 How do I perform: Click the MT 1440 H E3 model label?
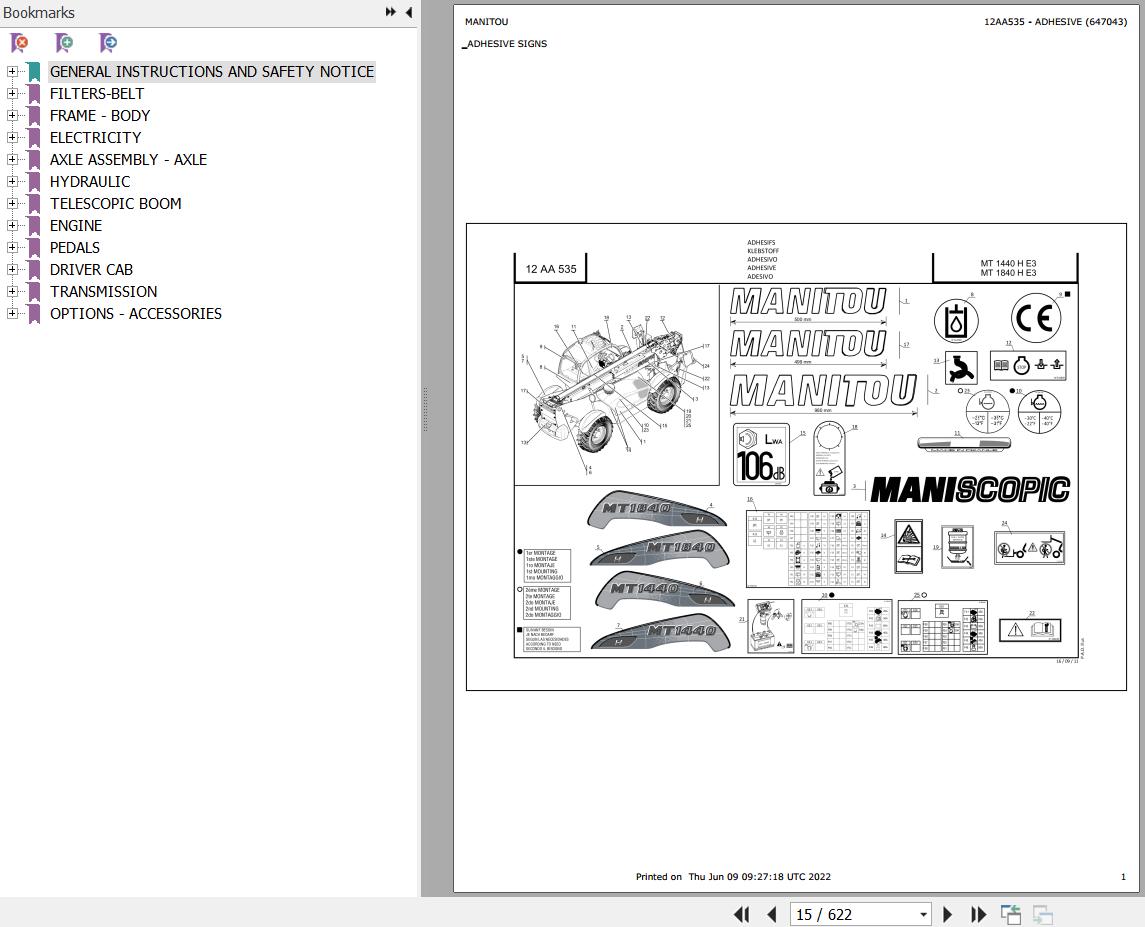[x=1008, y=264]
